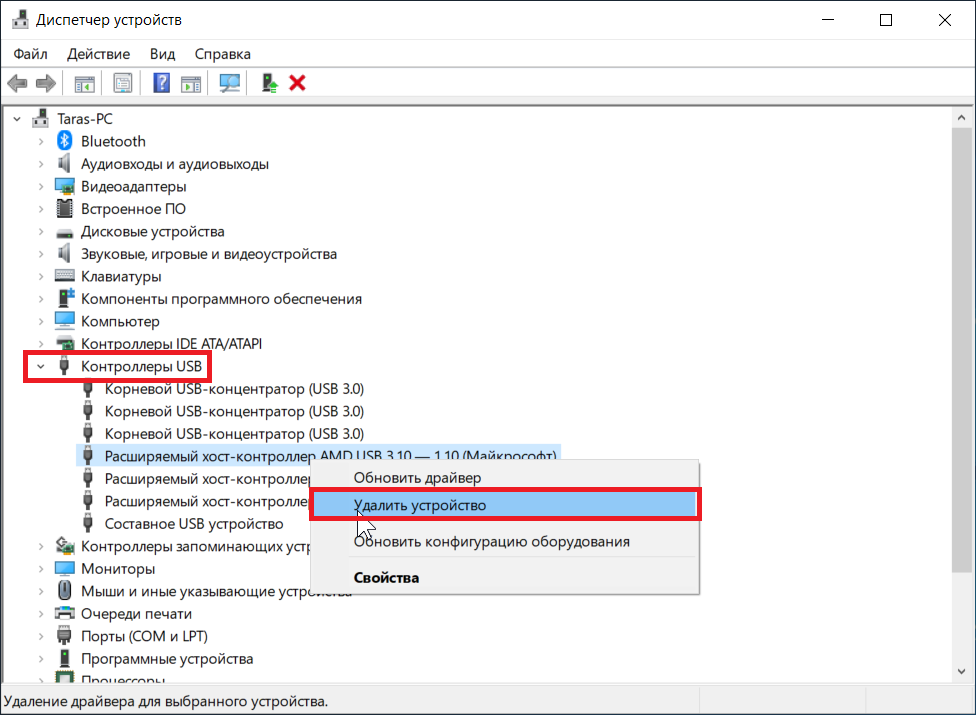Click the Видеоадаптеры display adapter icon
The image size is (976, 715).
64,186
